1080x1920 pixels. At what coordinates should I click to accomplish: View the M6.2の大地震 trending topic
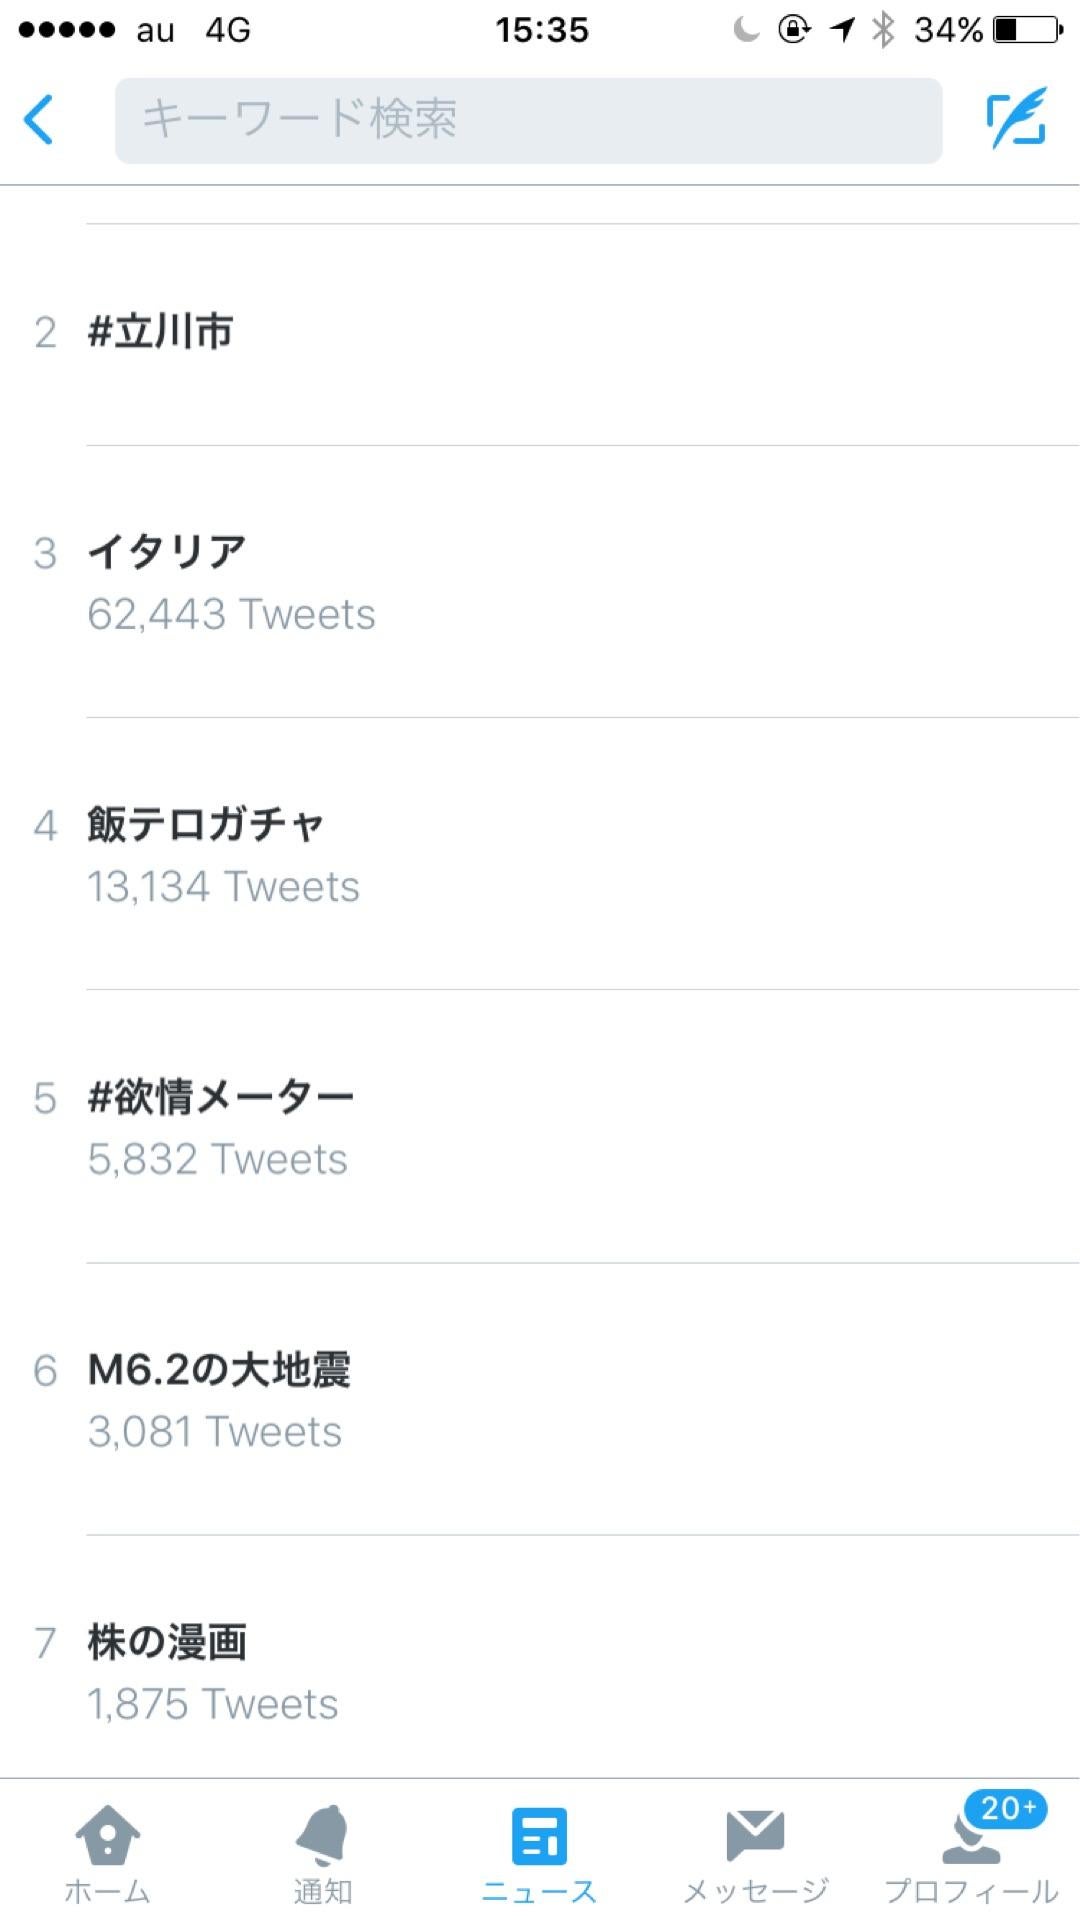tap(219, 1370)
